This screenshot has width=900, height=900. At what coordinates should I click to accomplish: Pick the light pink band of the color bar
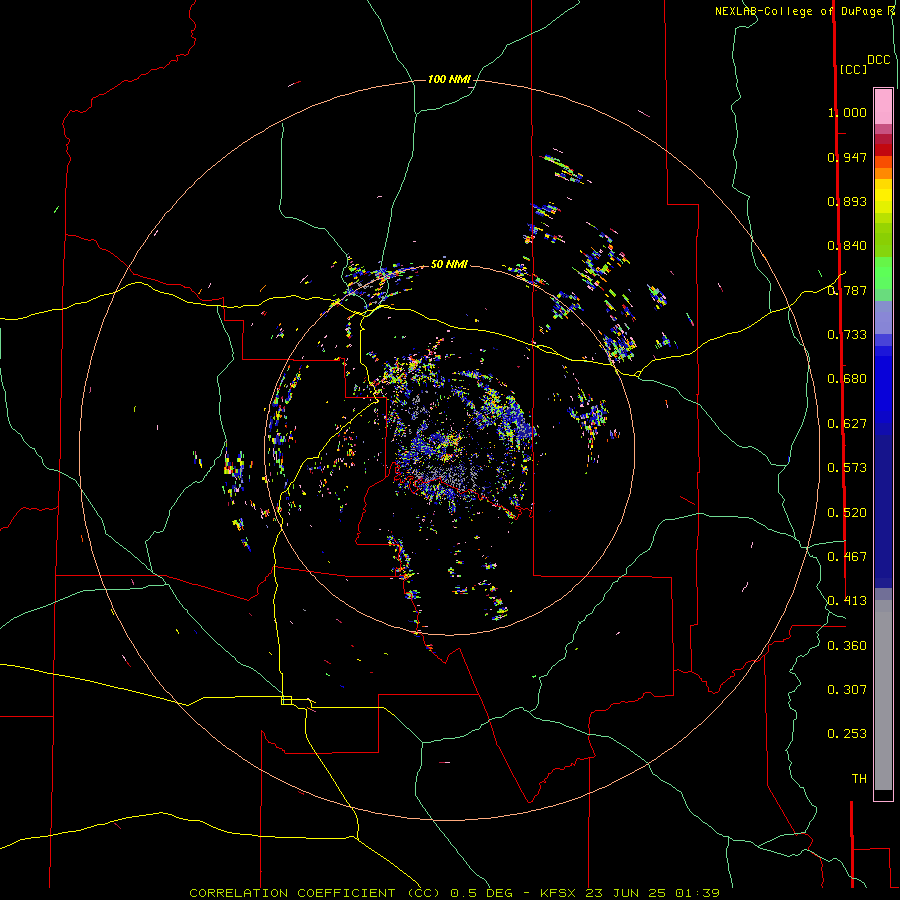tap(883, 107)
